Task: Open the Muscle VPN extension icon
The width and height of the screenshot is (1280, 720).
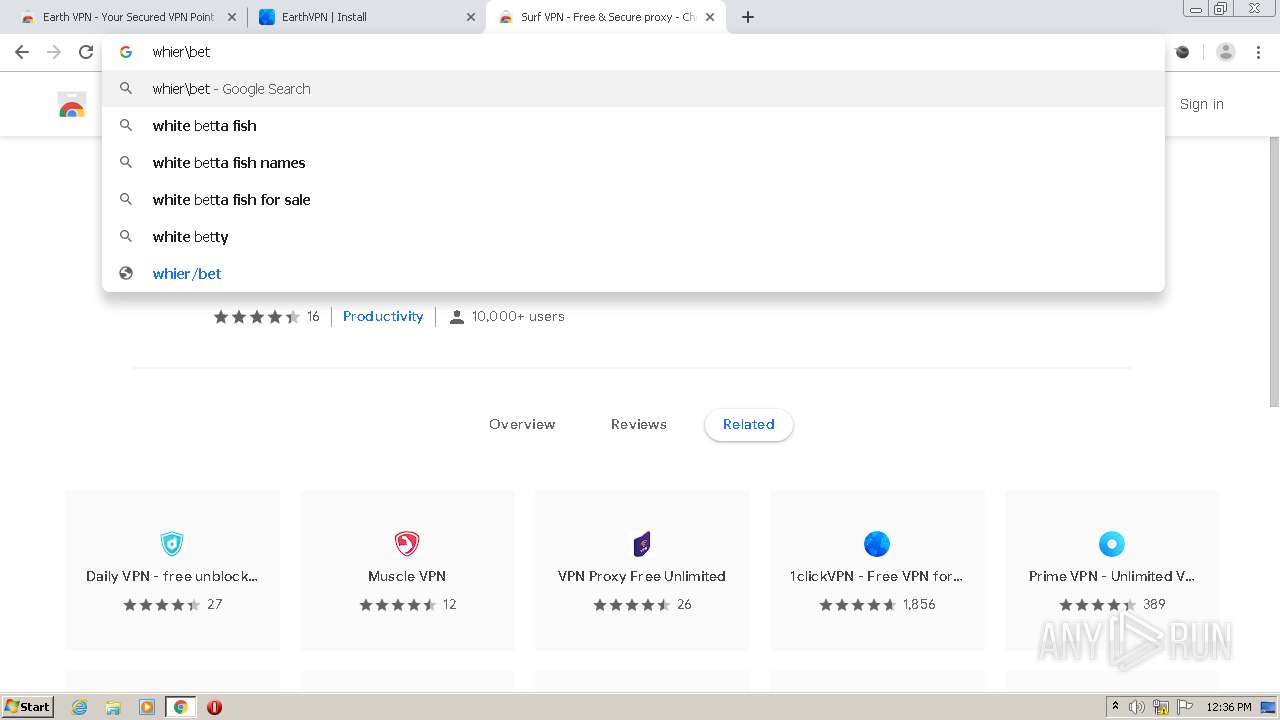Action: coord(407,544)
